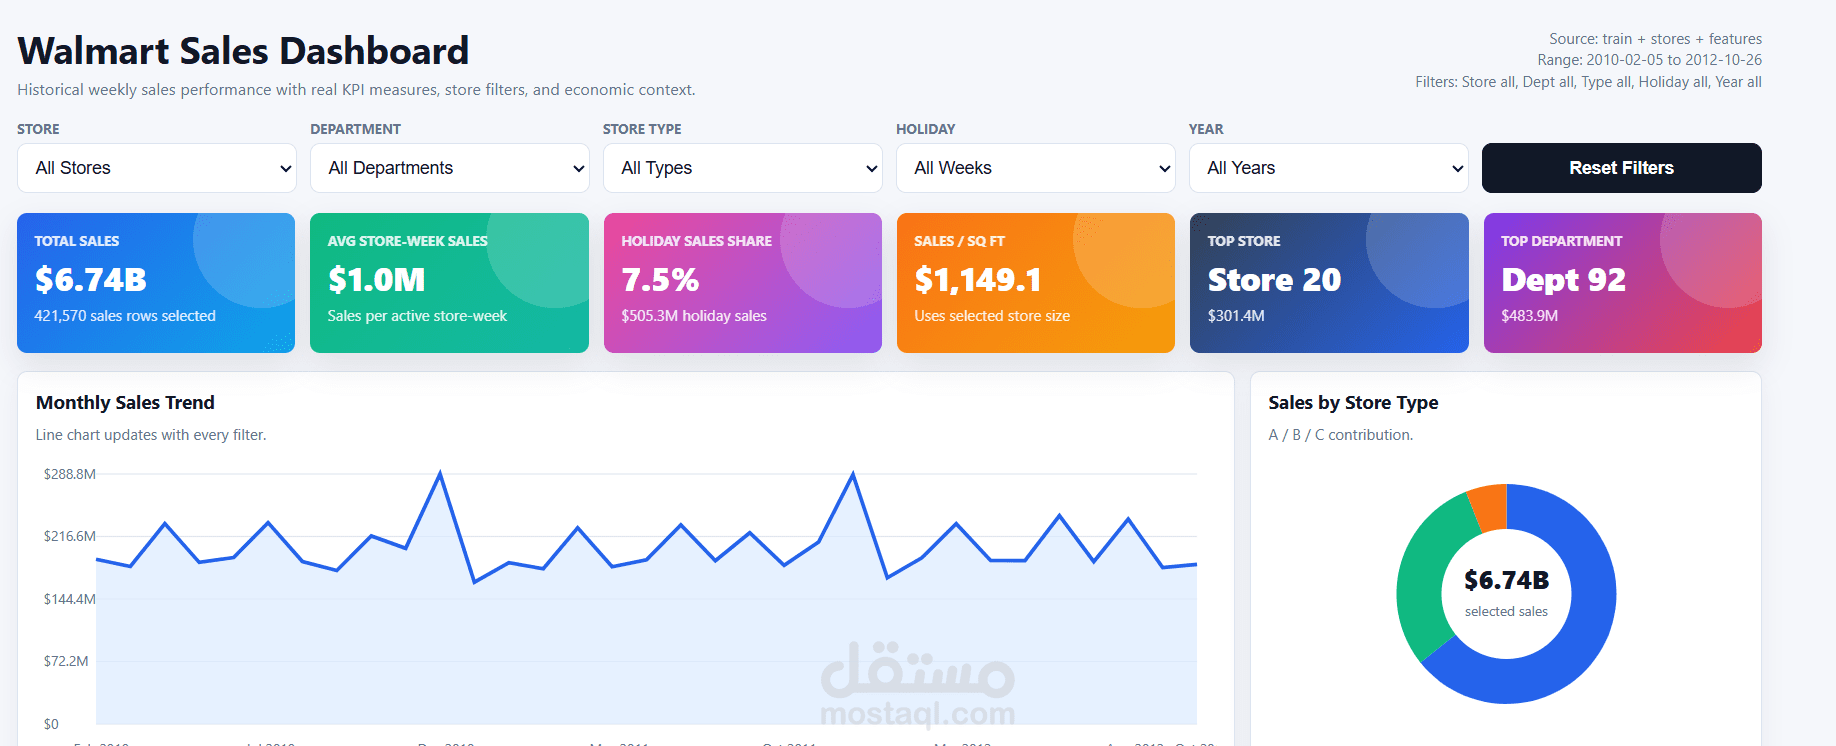Click the $144.4M y-axis label
The width and height of the screenshot is (1836, 746).
[x=70, y=599]
